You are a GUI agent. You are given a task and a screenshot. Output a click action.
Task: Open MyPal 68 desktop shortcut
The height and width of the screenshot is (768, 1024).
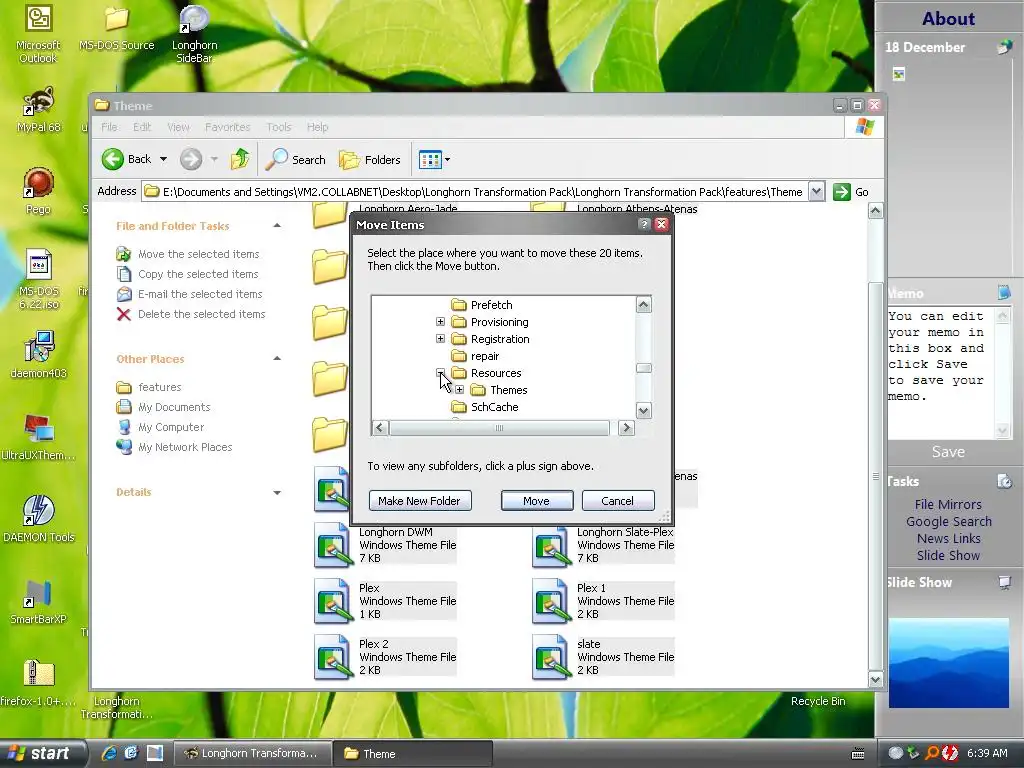click(39, 110)
